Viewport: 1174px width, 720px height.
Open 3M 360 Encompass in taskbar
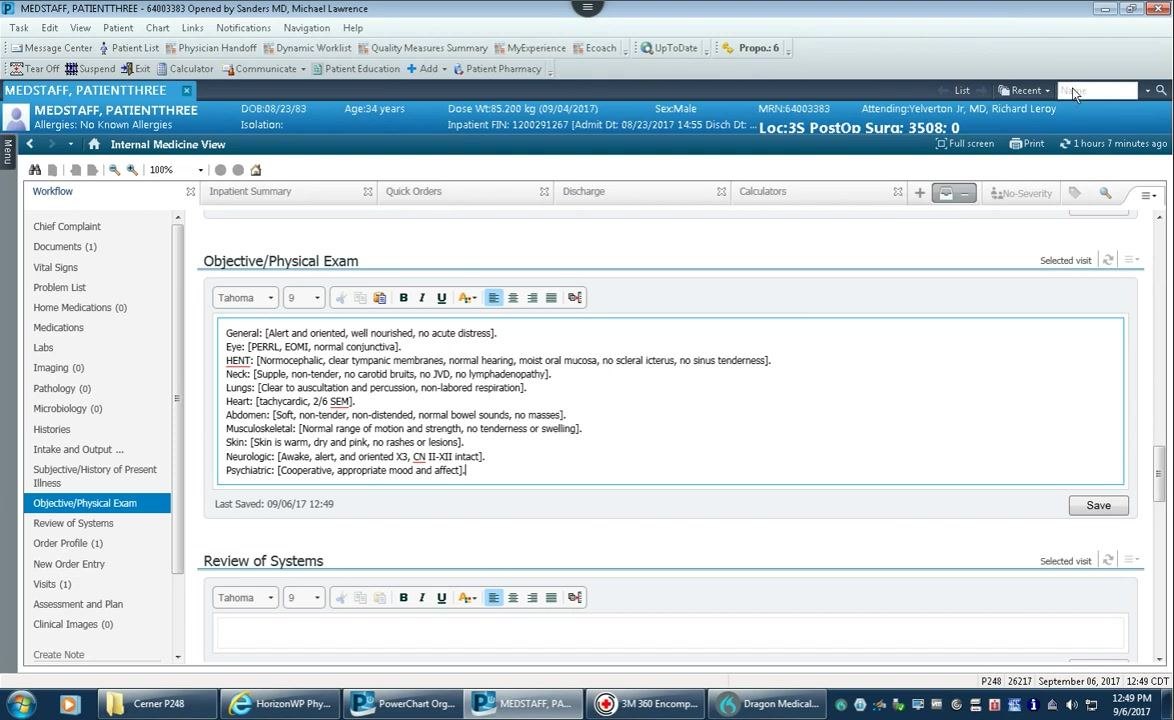click(x=647, y=704)
